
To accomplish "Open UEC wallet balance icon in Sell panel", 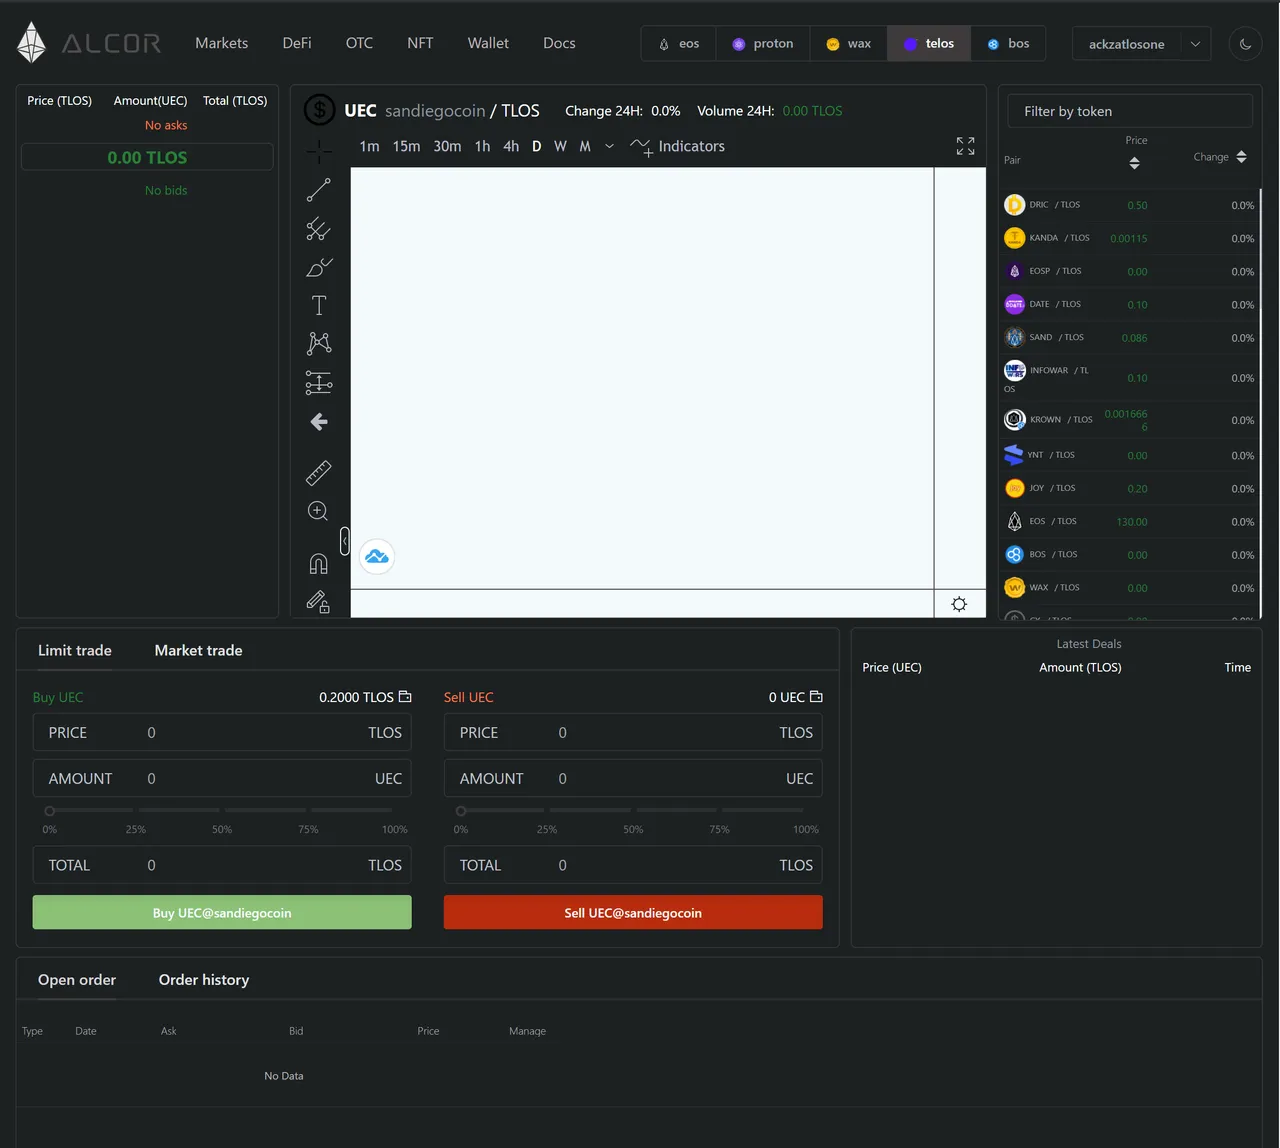I will 816,697.
